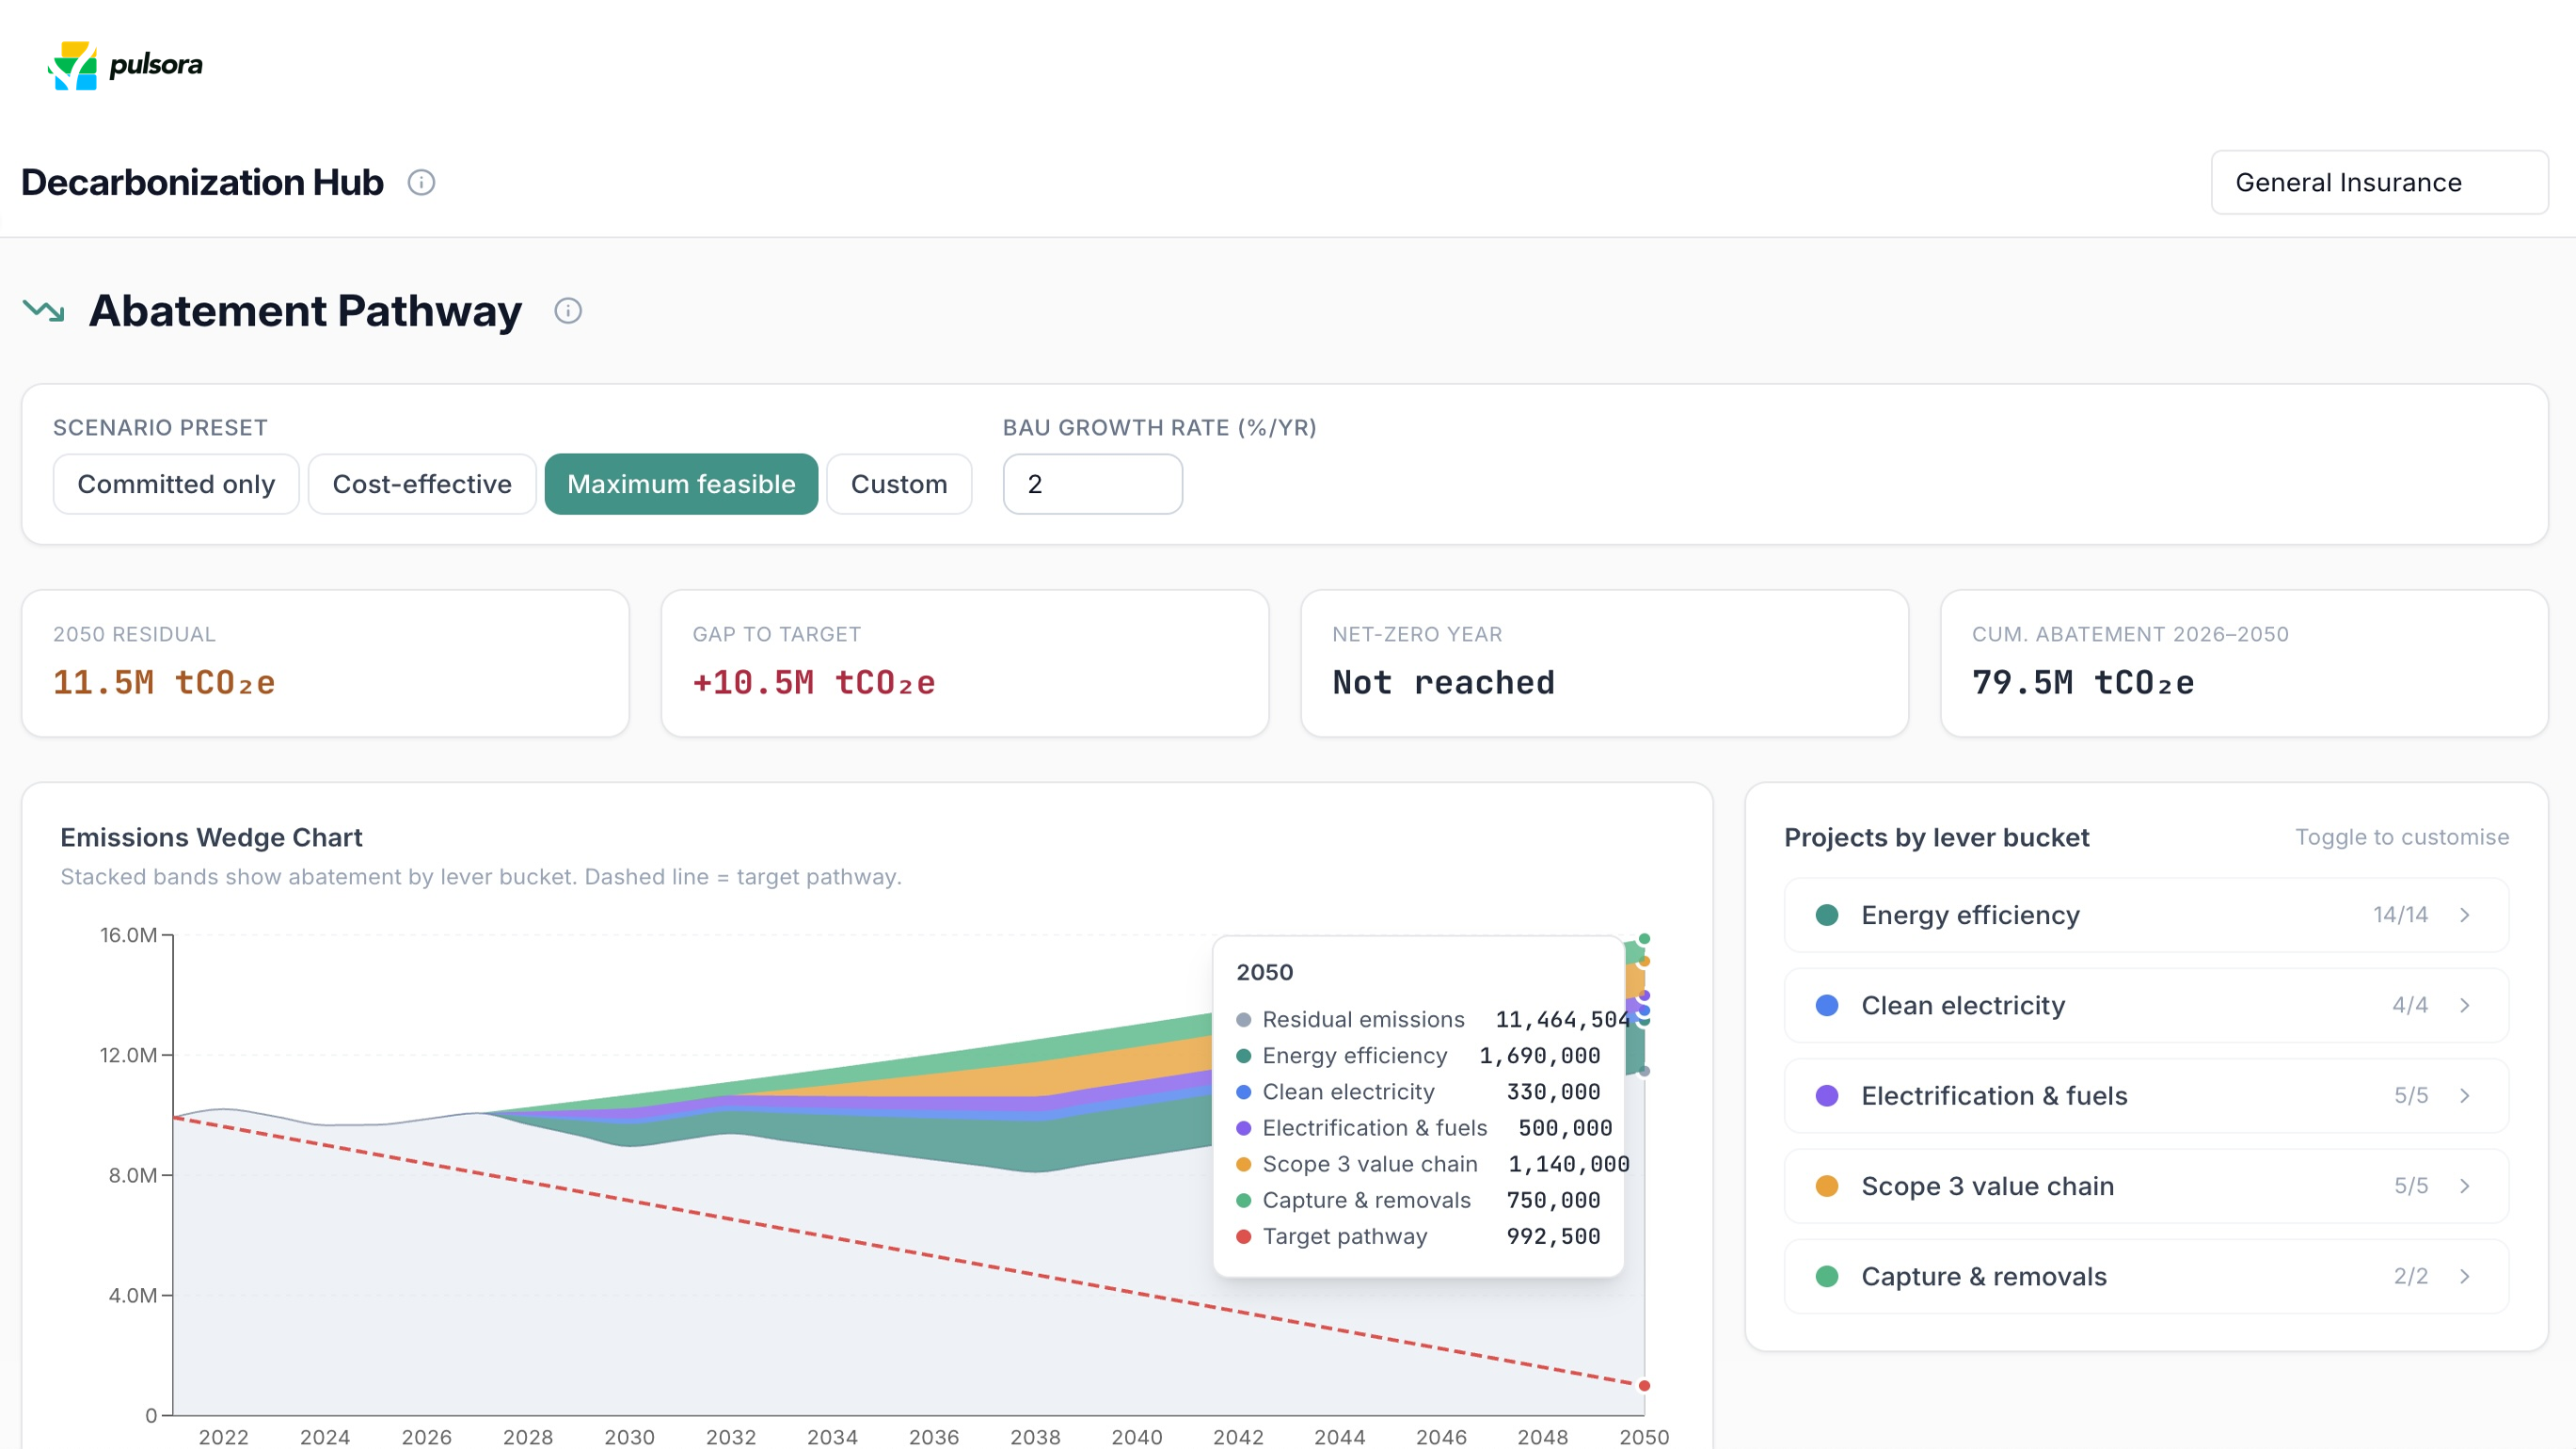The height and width of the screenshot is (1449, 2576).
Task: Click the Energy efficiency teal color dot
Action: [x=1827, y=915]
